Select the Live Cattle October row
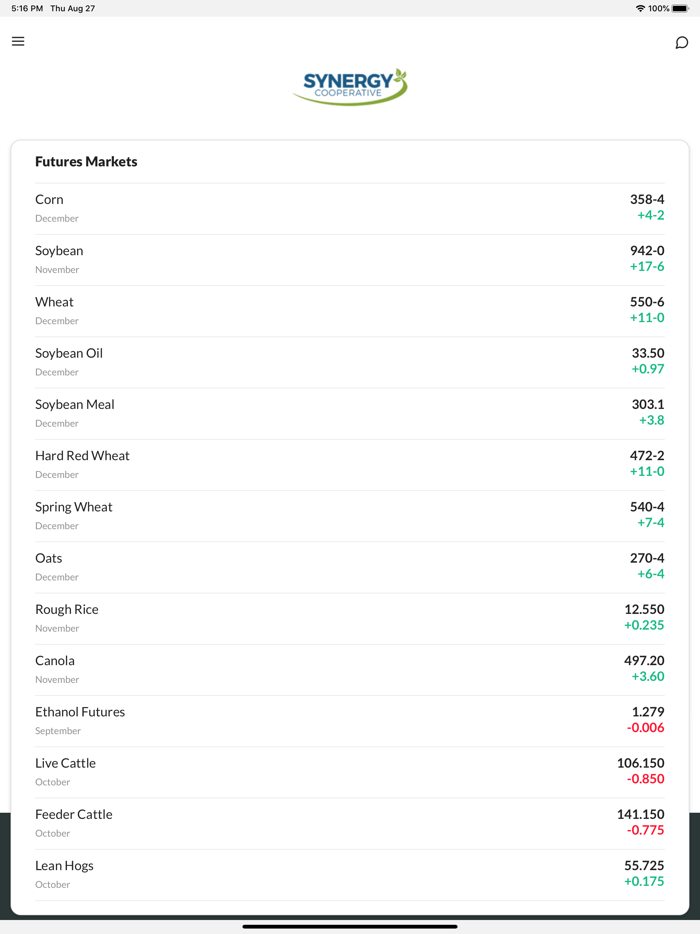The height and width of the screenshot is (934, 700). click(x=349, y=771)
